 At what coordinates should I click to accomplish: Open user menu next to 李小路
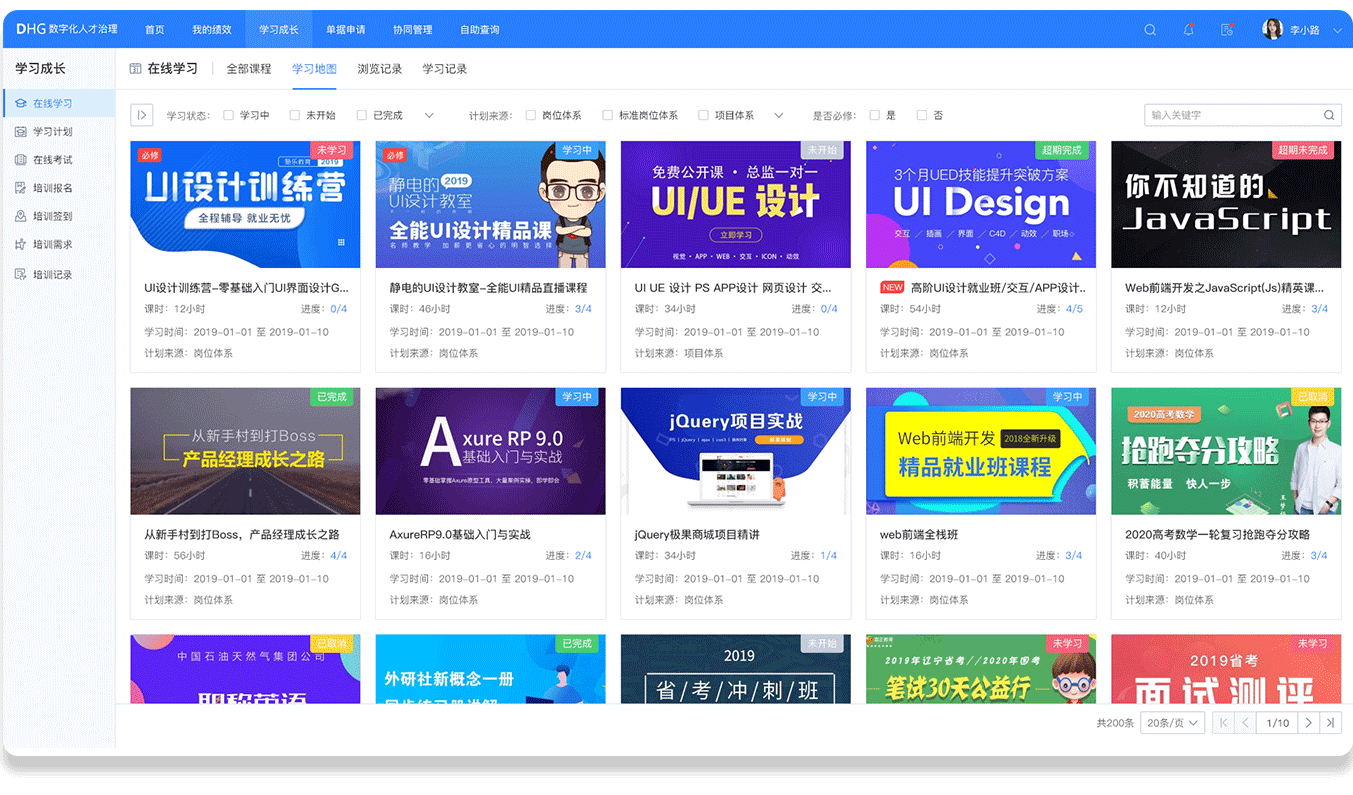pos(1339,30)
